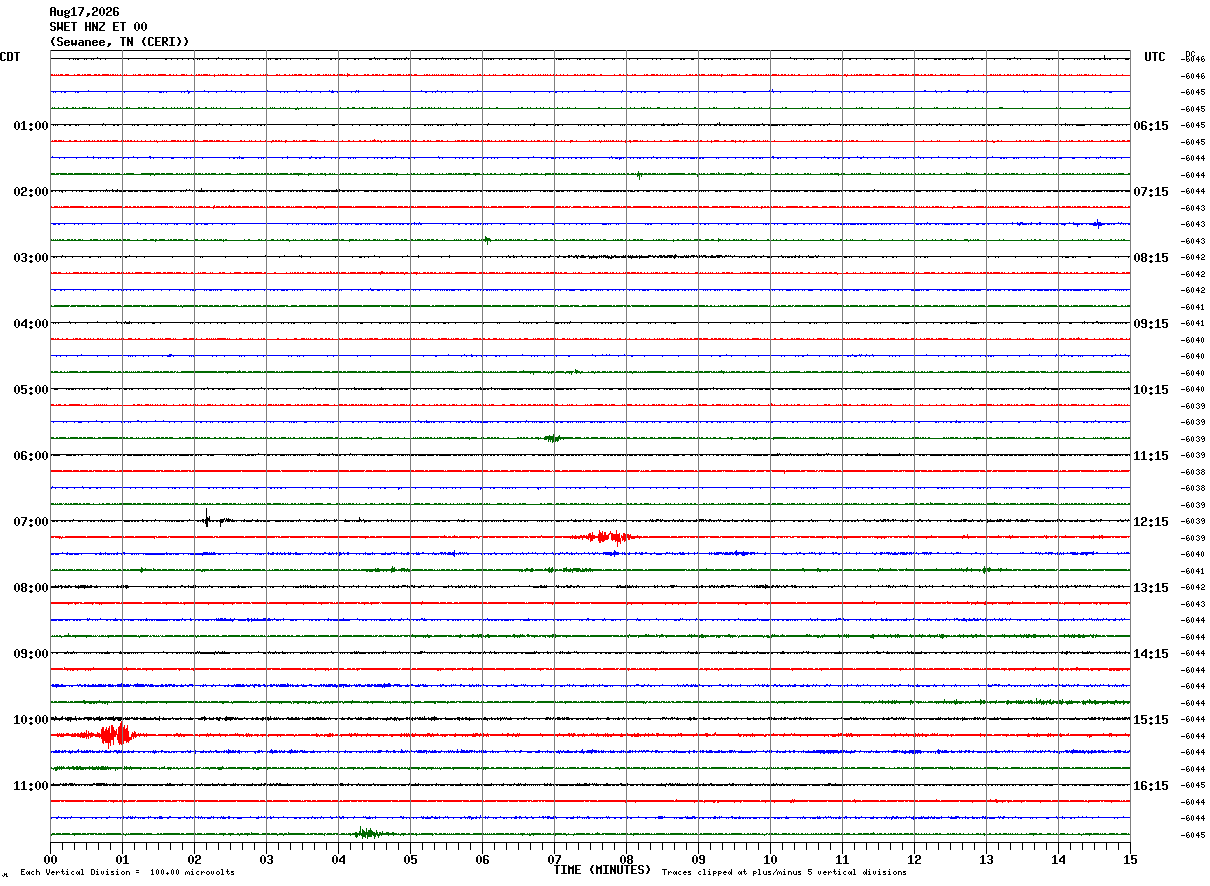Image resolution: width=1210 pixels, height=886 pixels.
Task: Click minute 12 tick label on bottom axis
Action: click(x=914, y=859)
